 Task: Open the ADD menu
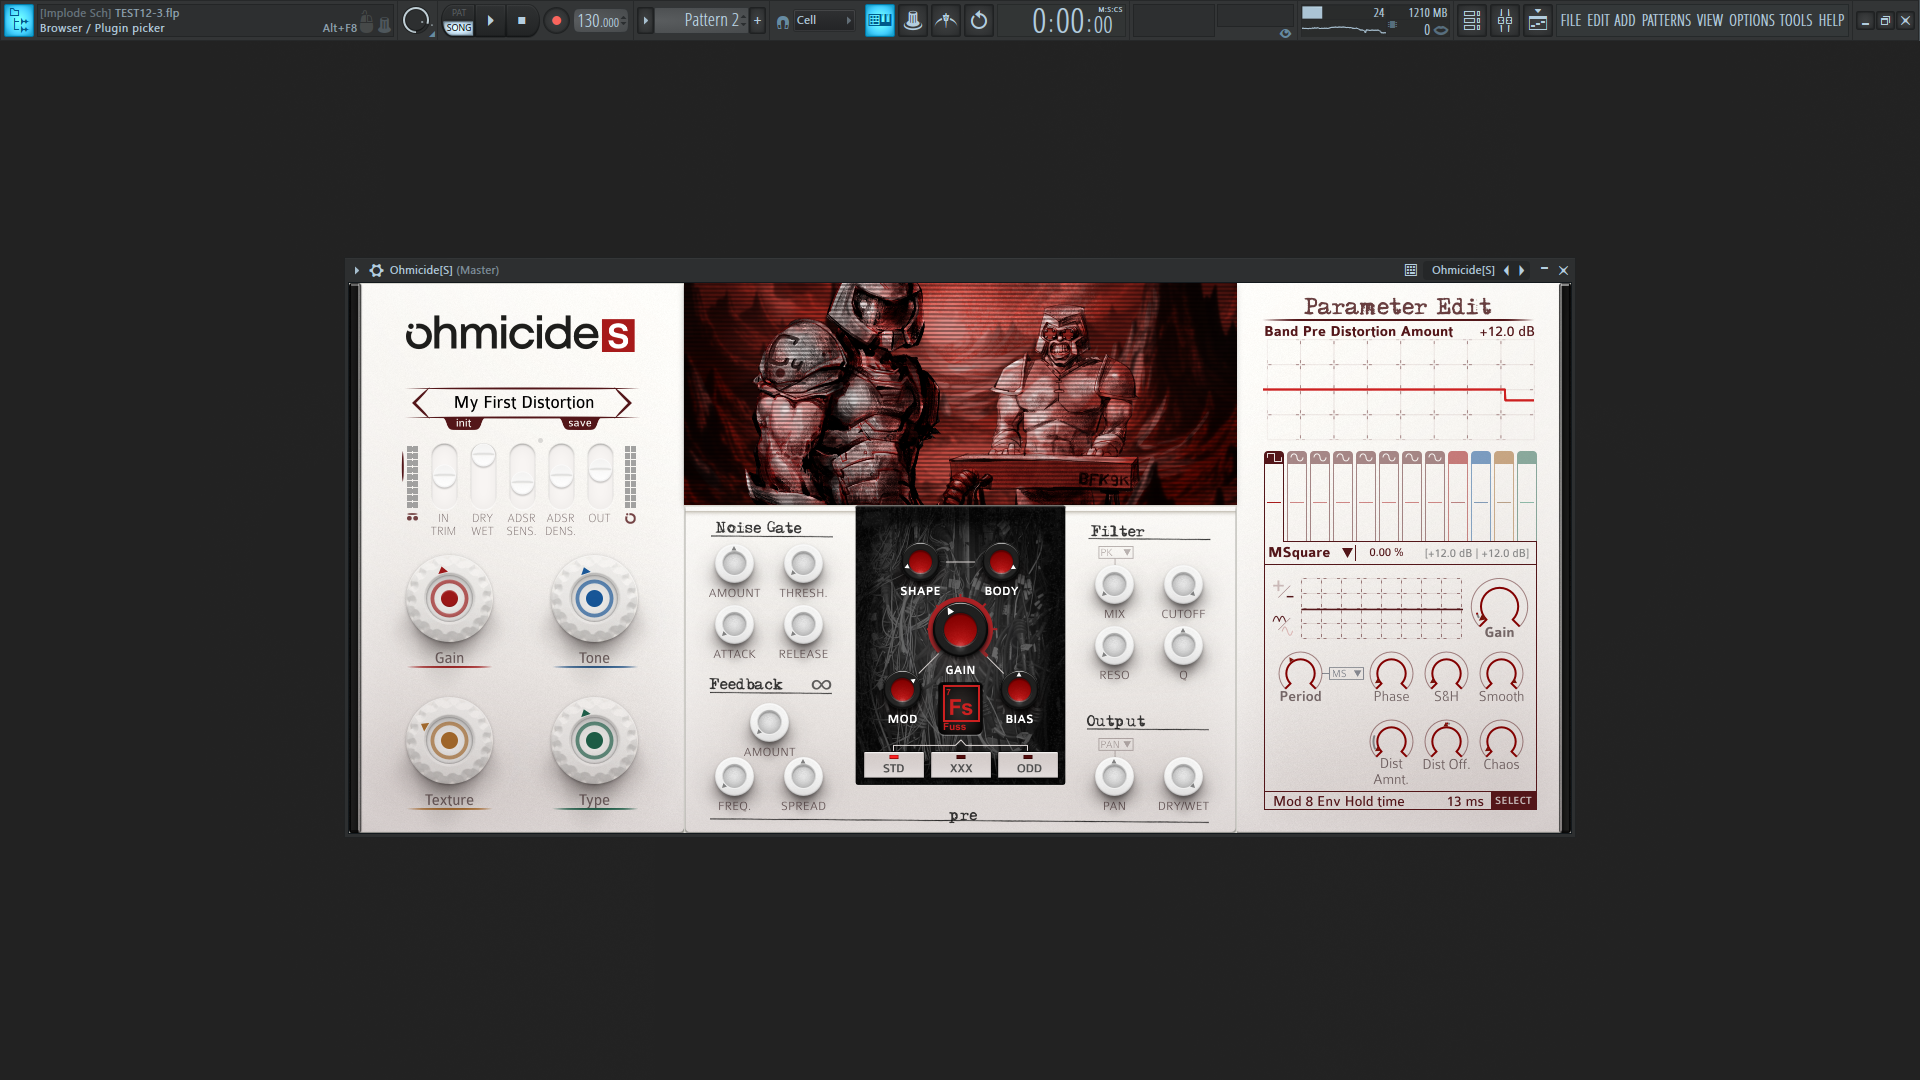coord(1625,20)
